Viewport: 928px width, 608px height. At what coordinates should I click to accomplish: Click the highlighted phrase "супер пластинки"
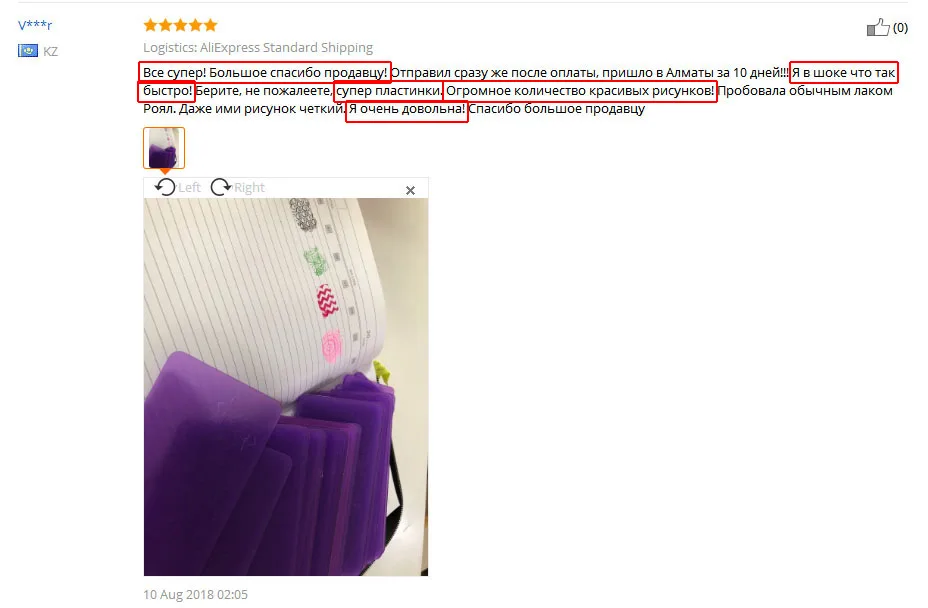[388, 91]
